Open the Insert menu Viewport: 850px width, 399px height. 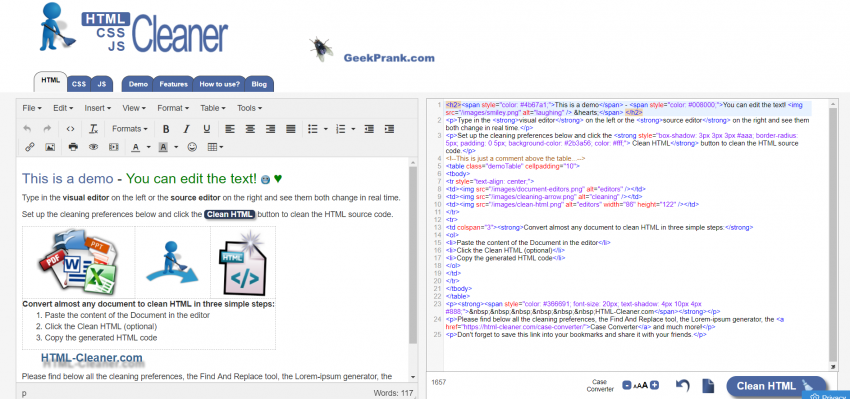coord(98,108)
